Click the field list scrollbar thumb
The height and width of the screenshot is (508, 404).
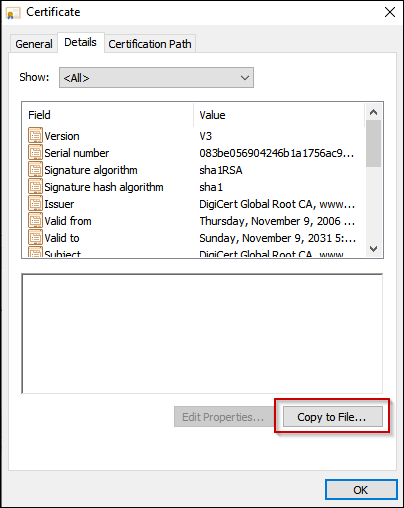click(373, 144)
